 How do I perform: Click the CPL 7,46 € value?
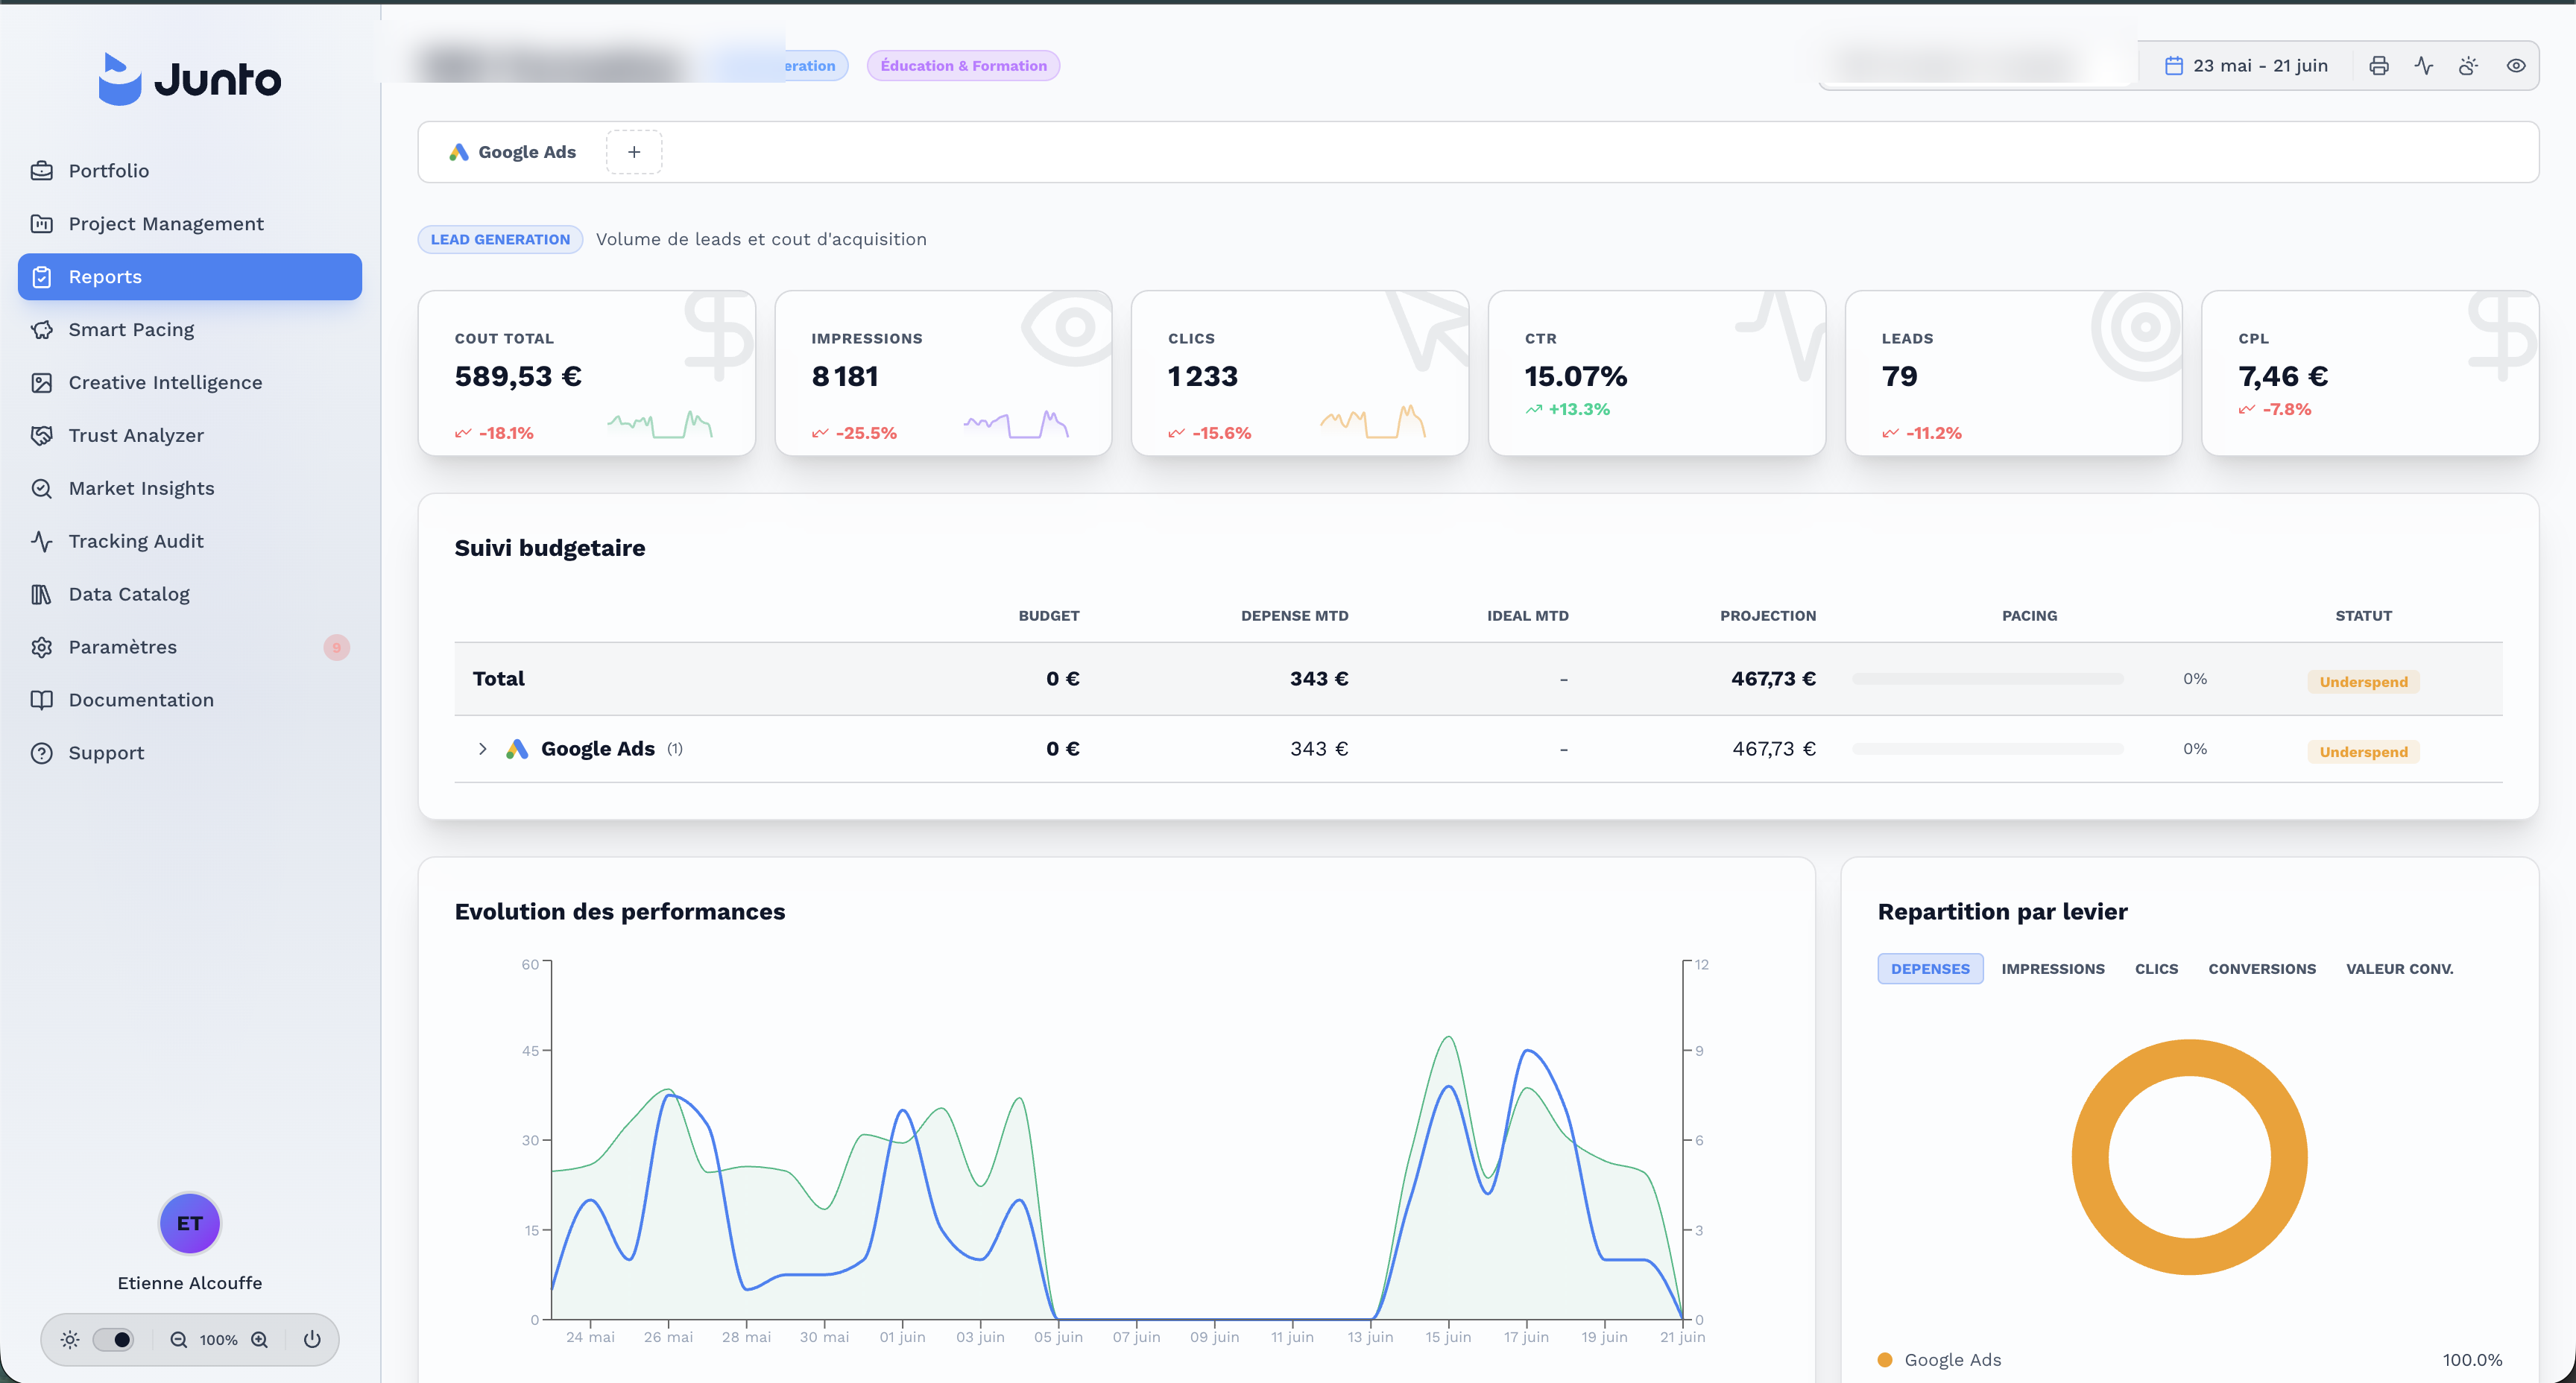click(x=2283, y=377)
